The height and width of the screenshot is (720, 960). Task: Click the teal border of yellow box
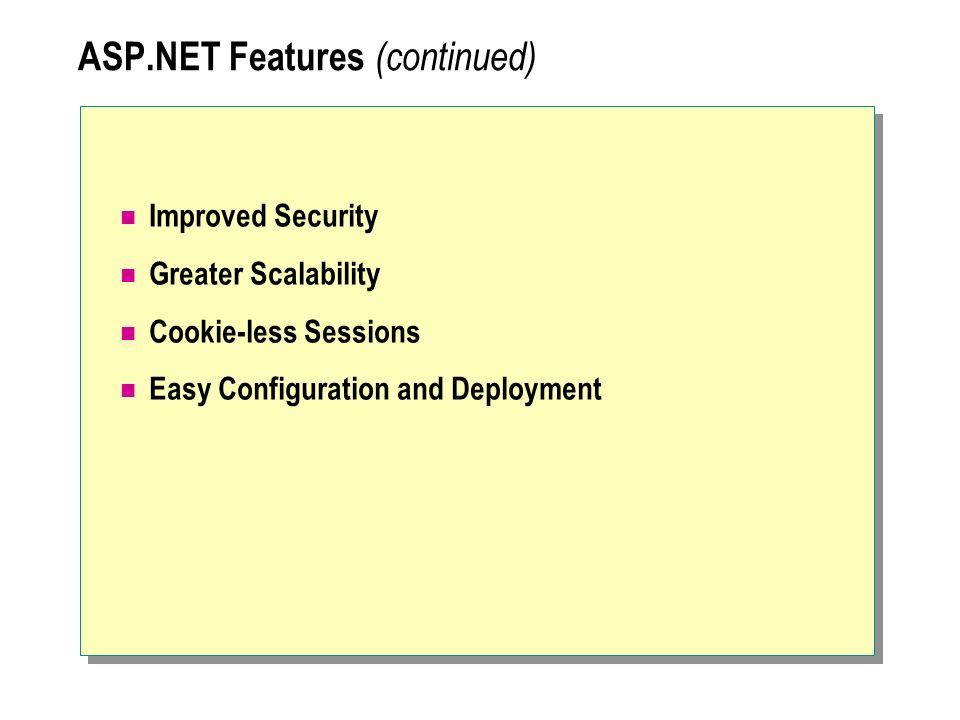(x=478, y=107)
